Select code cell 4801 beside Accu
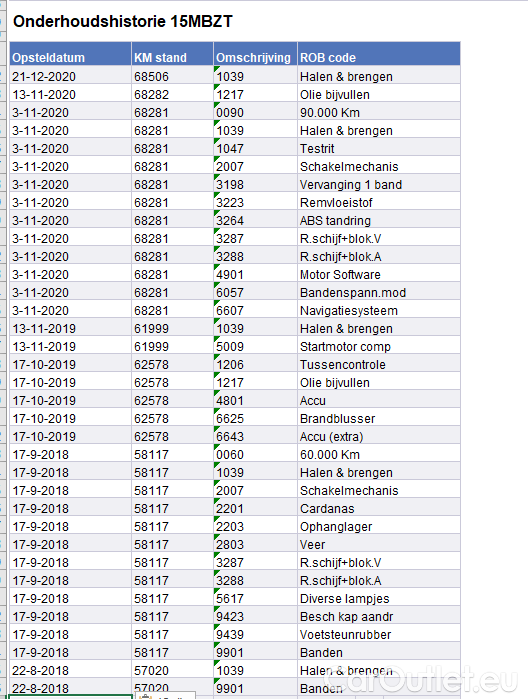This screenshot has height=699, width=528. [x=255, y=400]
